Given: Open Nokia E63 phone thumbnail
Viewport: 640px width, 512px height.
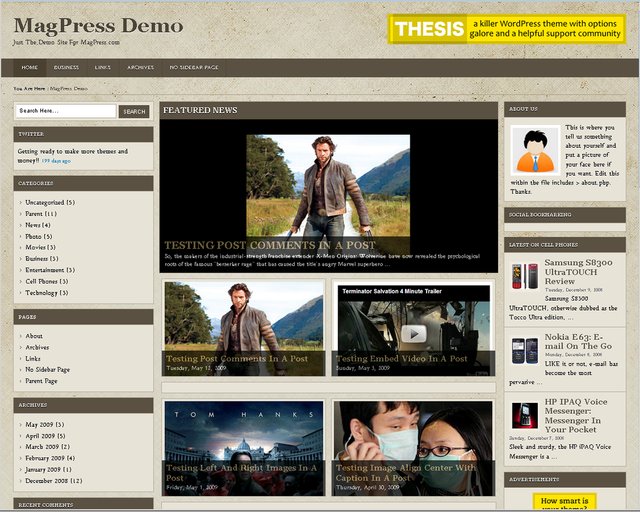Looking at the screenshot, I should click(x=525, y=350).
